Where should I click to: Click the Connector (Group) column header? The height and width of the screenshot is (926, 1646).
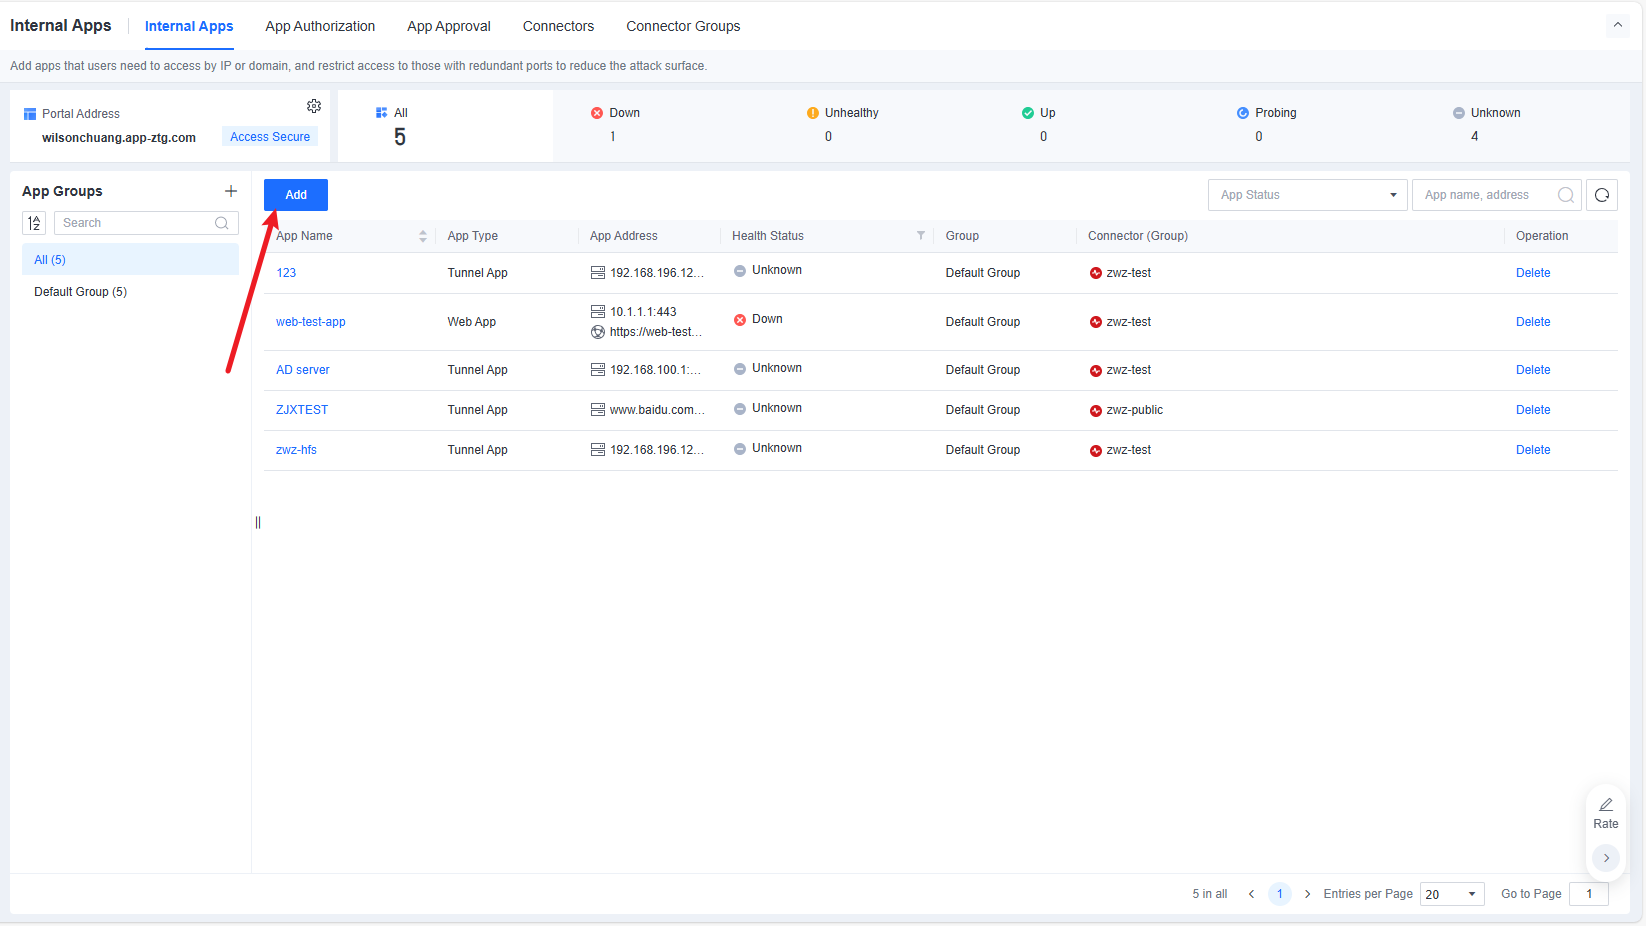coord(1138,236)
